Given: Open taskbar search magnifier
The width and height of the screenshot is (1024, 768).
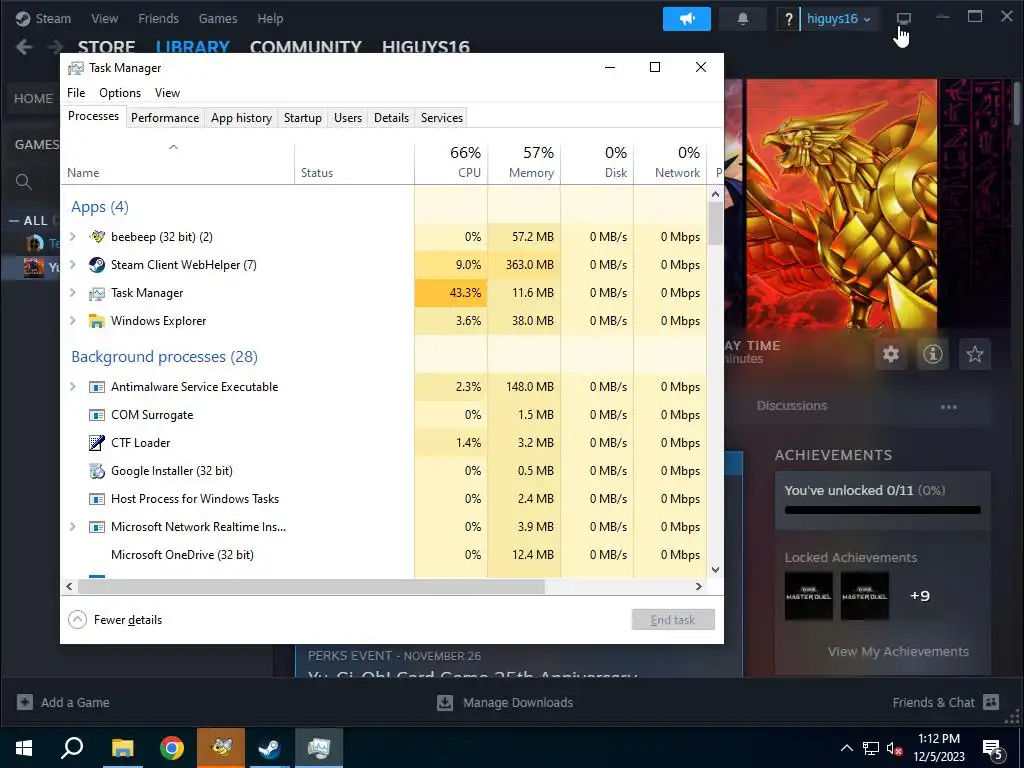Looking at the screenshot, I should click(72, 748).
